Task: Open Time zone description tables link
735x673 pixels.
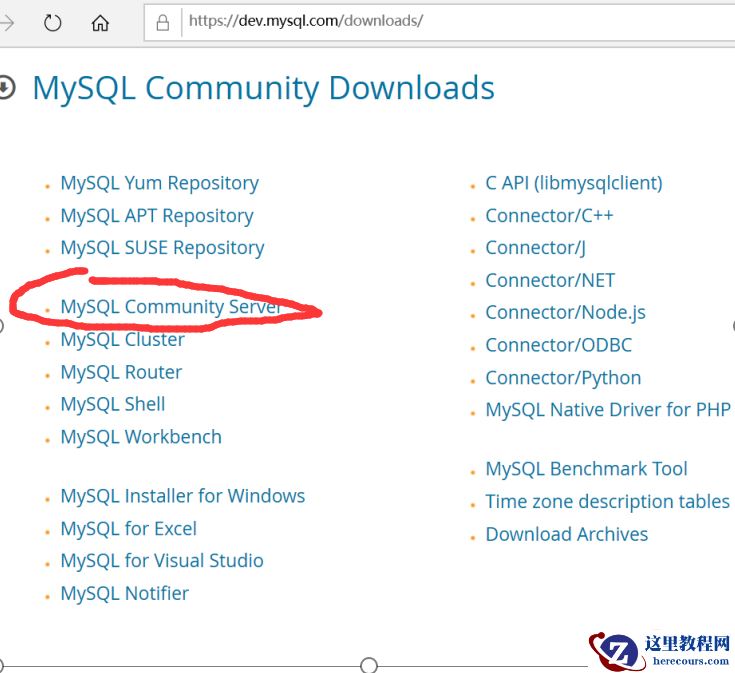Action: (608, 501)
